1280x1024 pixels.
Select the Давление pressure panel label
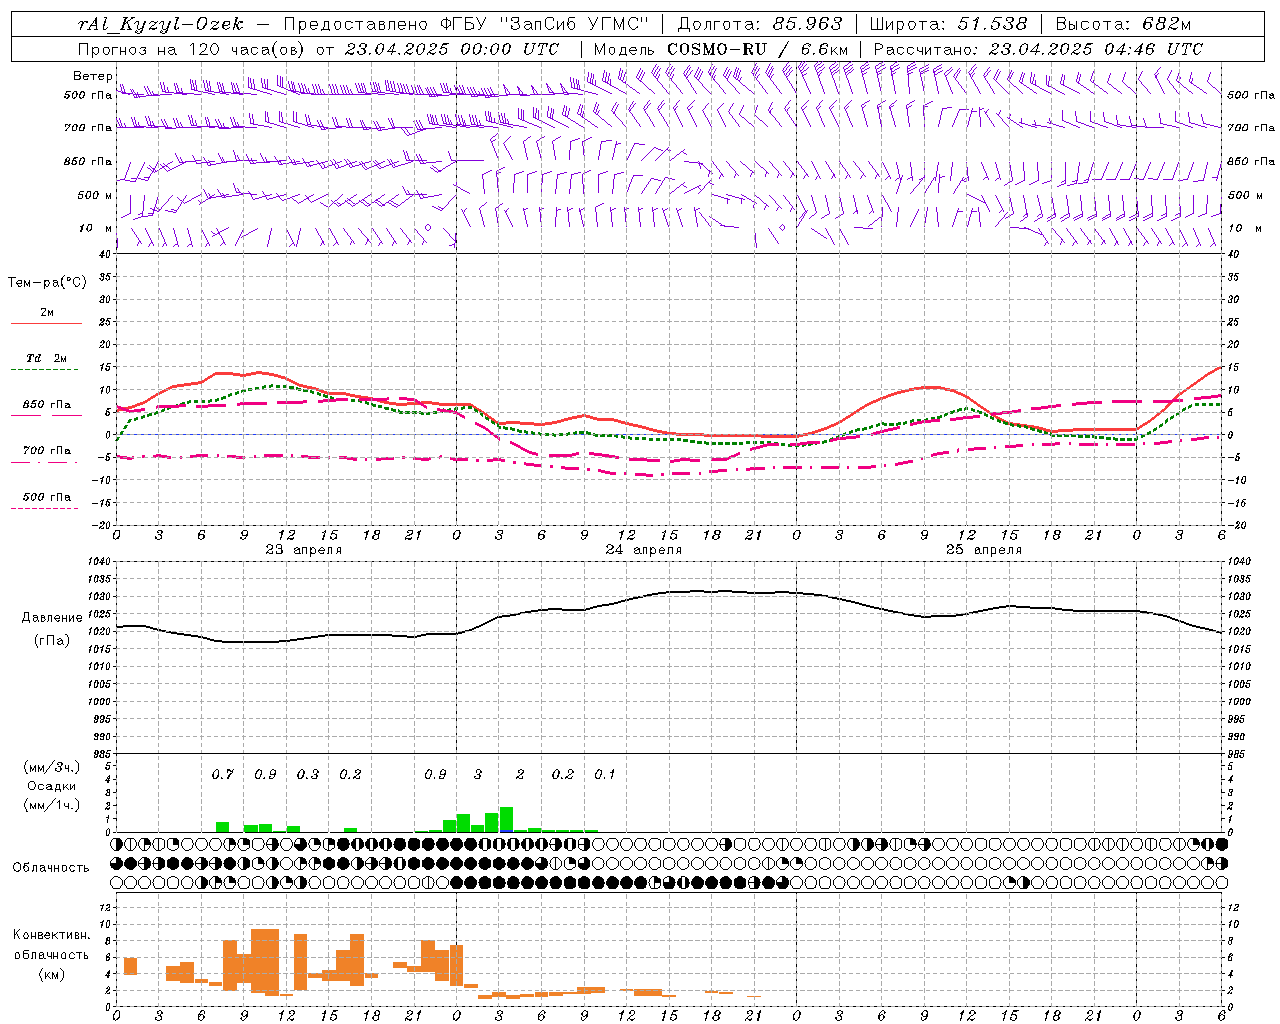[x=52, y=618]
